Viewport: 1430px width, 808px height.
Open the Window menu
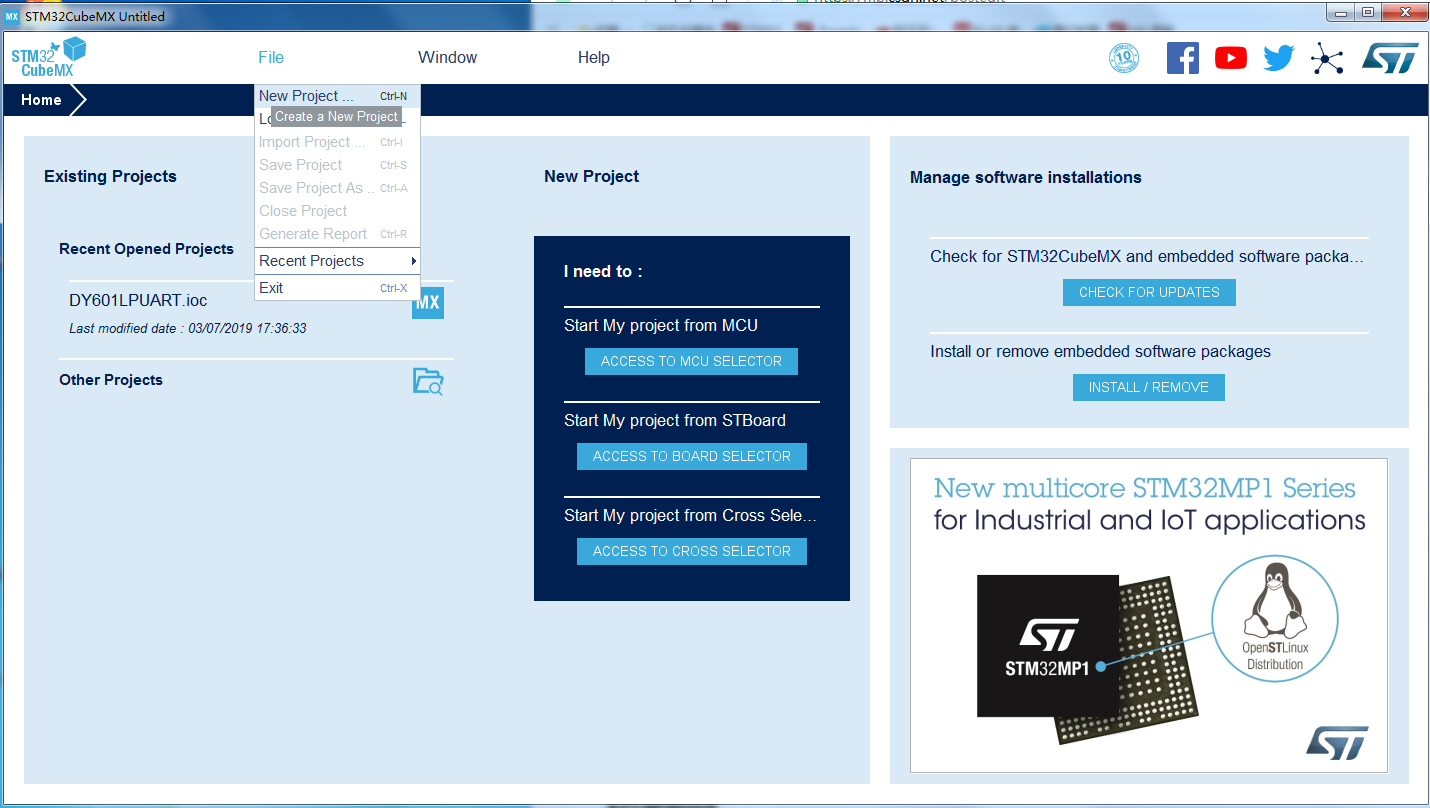point(447,58)
